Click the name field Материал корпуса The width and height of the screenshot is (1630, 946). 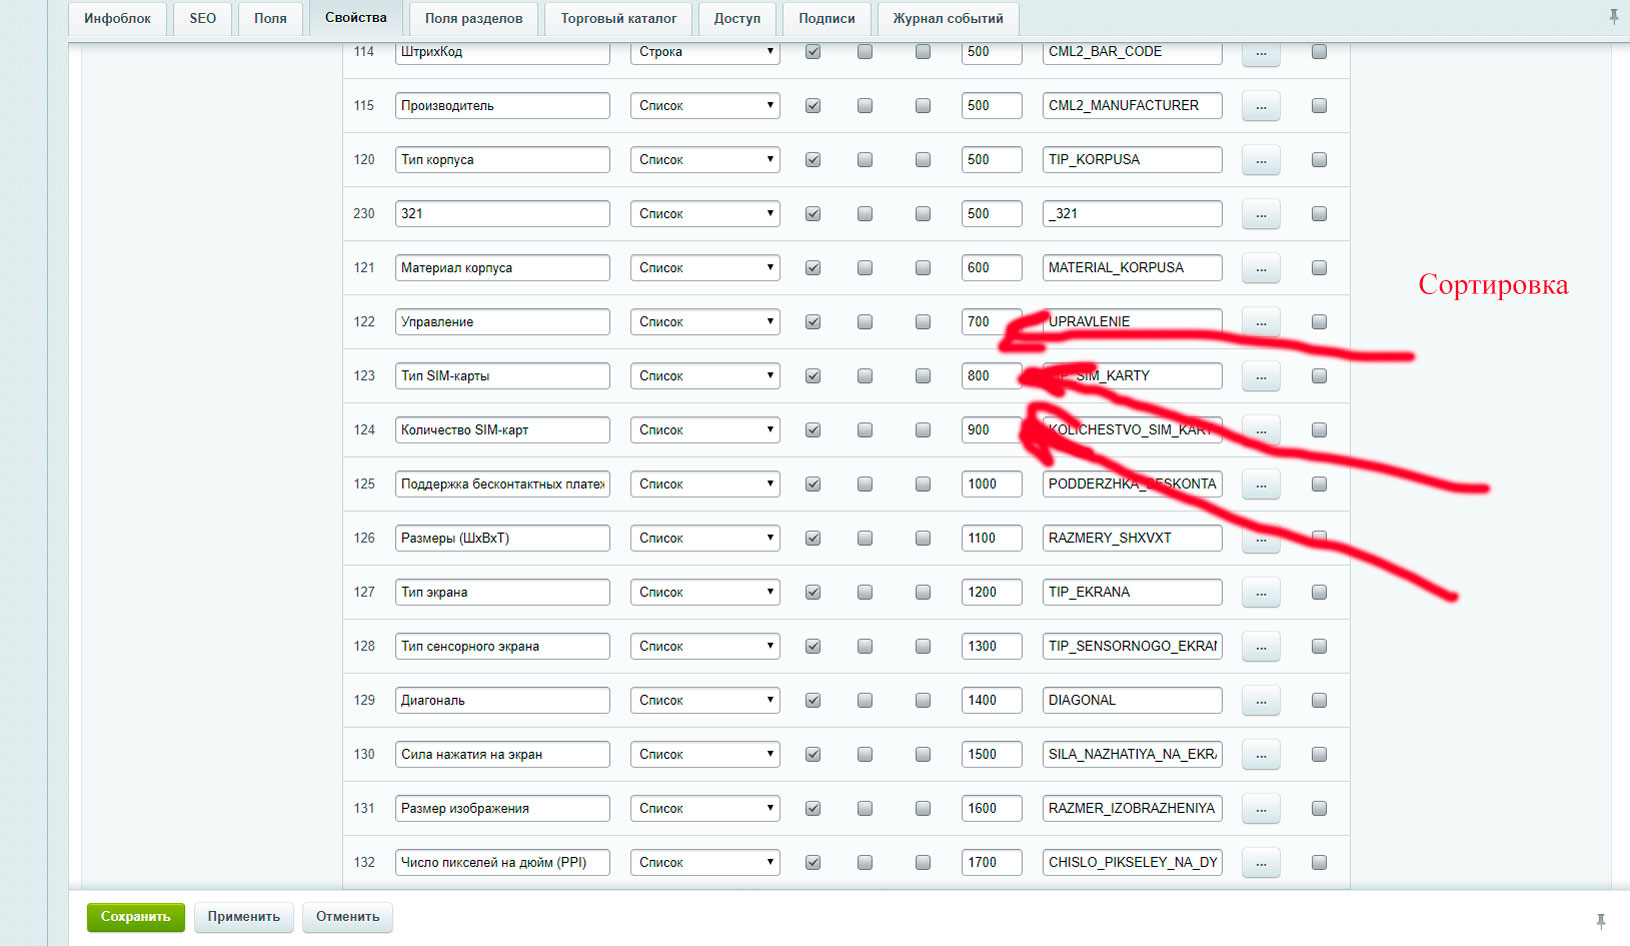501,268
